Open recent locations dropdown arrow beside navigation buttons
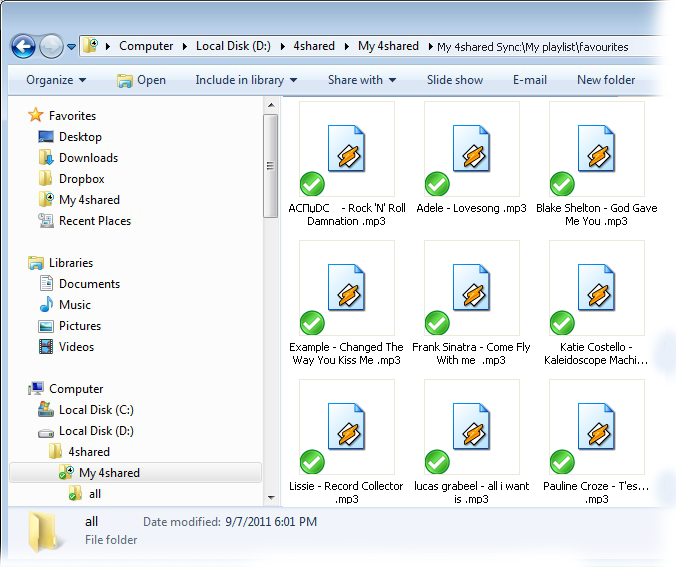Image resolution: width=676 pixels, height=572 pixels. point(72,47)
